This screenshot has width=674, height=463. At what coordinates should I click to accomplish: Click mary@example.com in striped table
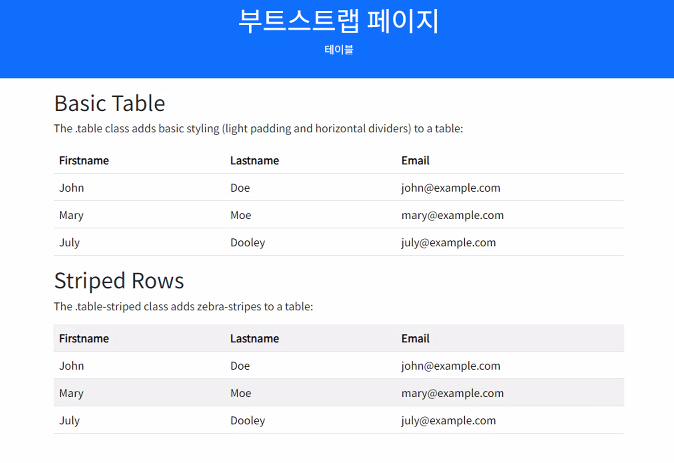tap(452, 393)
